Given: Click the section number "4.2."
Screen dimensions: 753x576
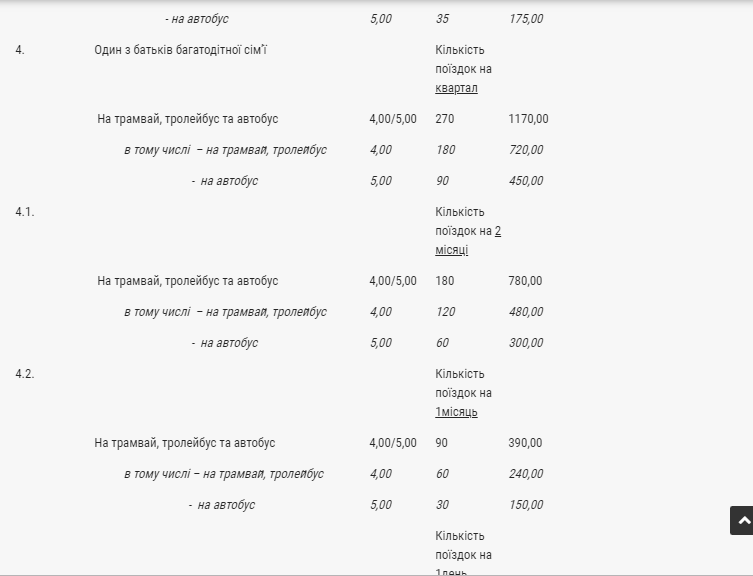Looking at the screenshot, I should 25,374.
